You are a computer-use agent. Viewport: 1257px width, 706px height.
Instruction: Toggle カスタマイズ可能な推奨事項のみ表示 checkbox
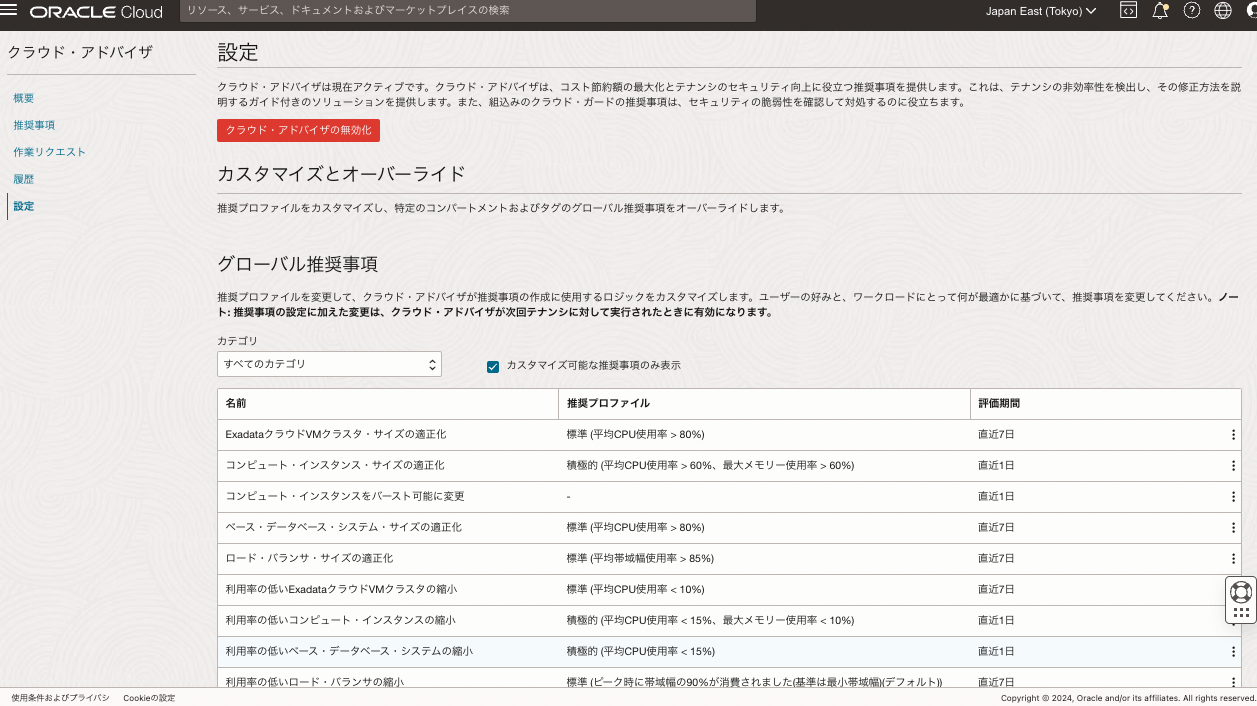click(x=492, y=366)
